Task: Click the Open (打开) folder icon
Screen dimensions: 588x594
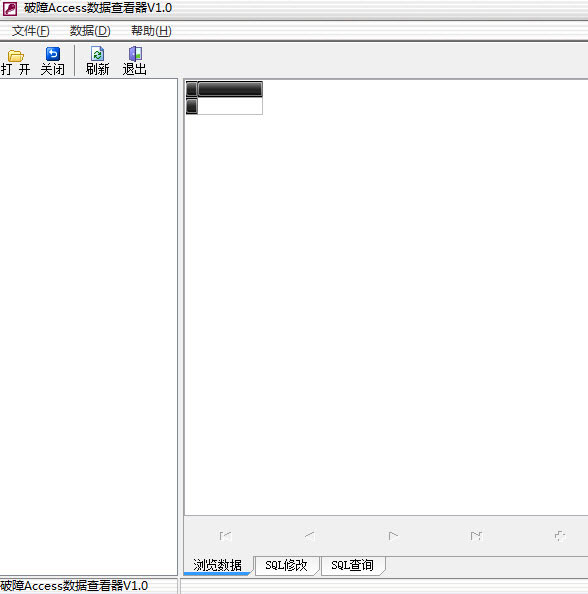Action: point(16,56)
